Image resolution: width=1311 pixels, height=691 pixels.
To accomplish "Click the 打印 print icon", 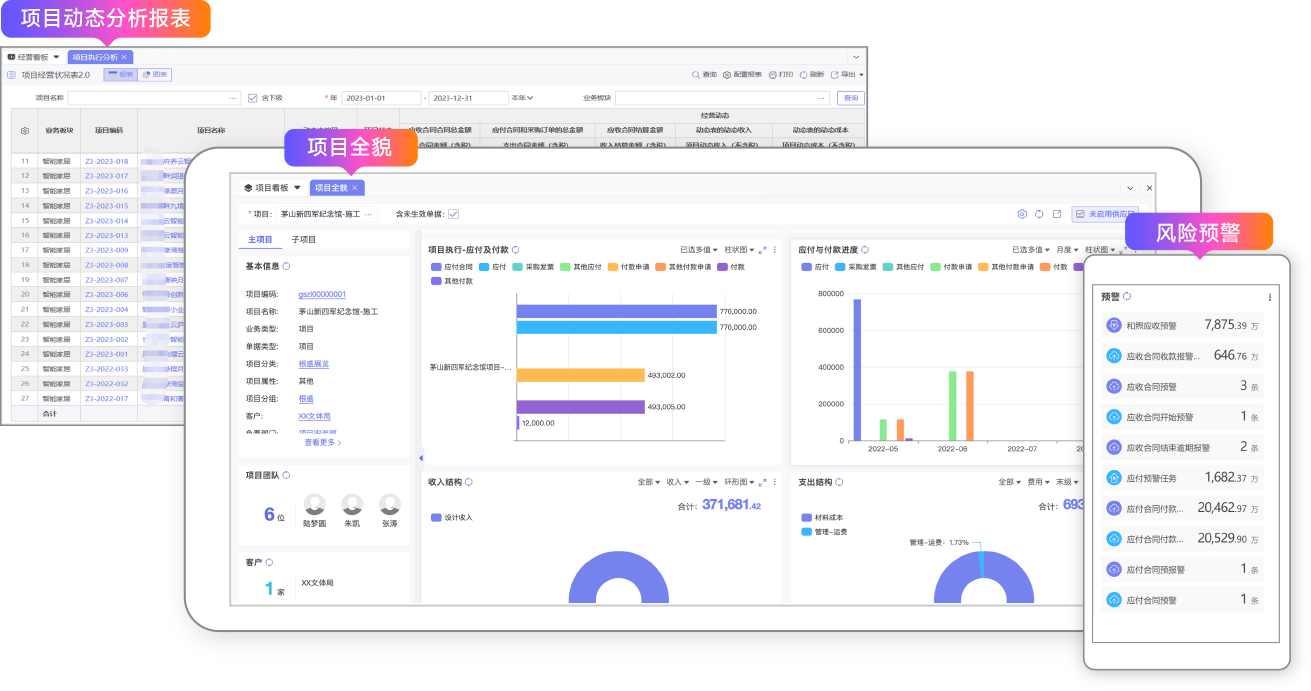I will click(x=773, y=75).
